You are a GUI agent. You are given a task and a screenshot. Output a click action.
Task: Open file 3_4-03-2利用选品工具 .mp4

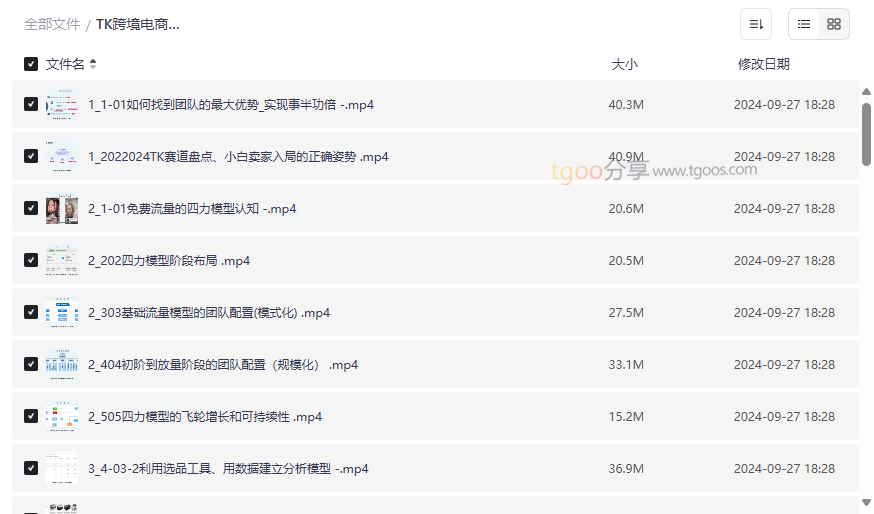[228, 468]
